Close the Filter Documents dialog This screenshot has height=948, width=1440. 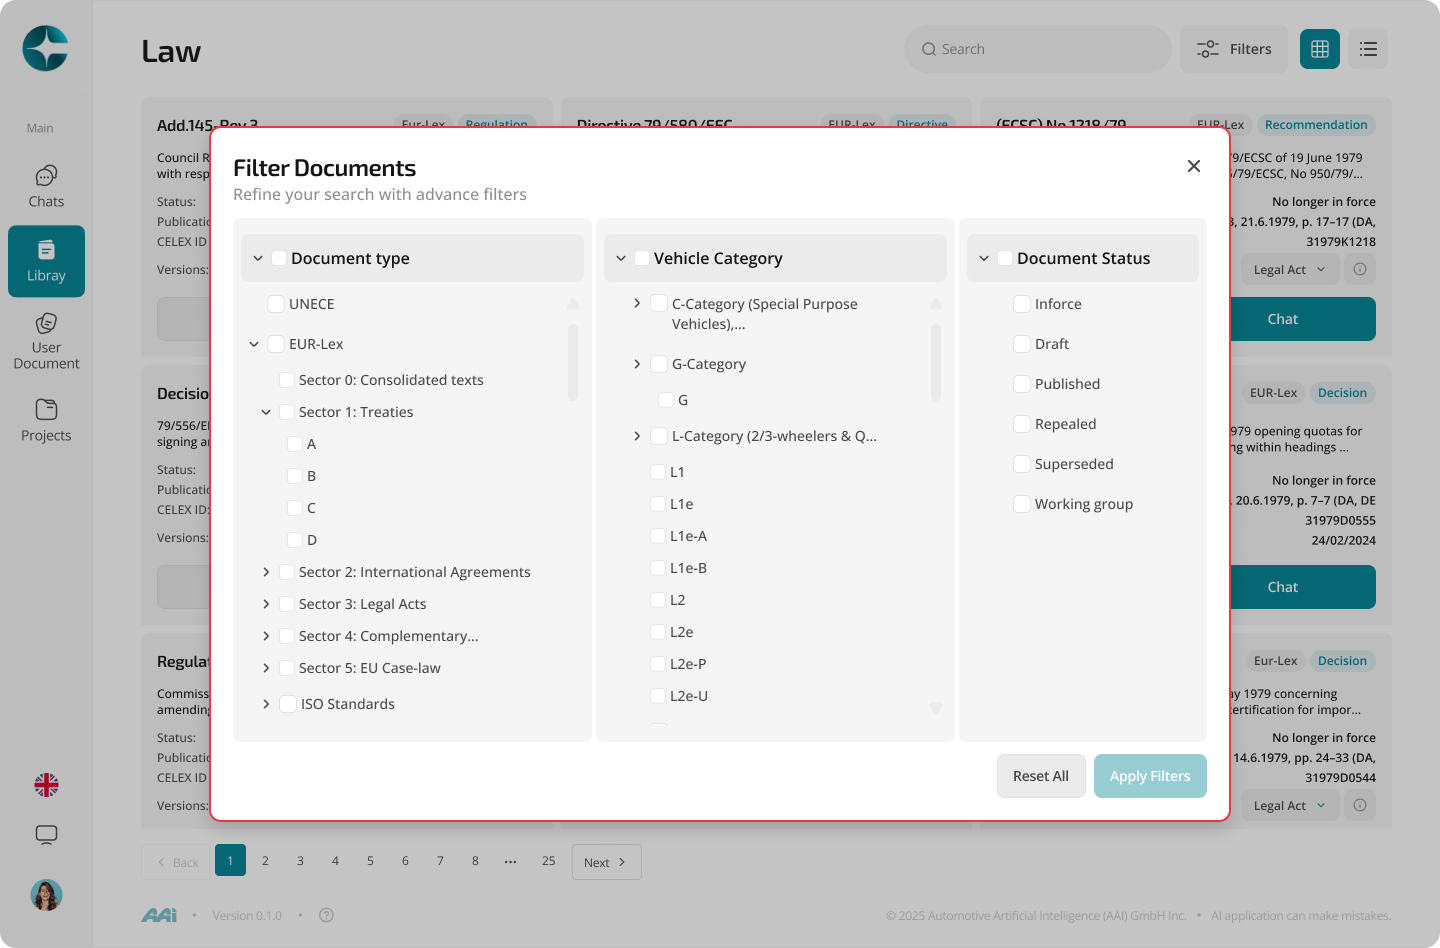coord(1193,166)
